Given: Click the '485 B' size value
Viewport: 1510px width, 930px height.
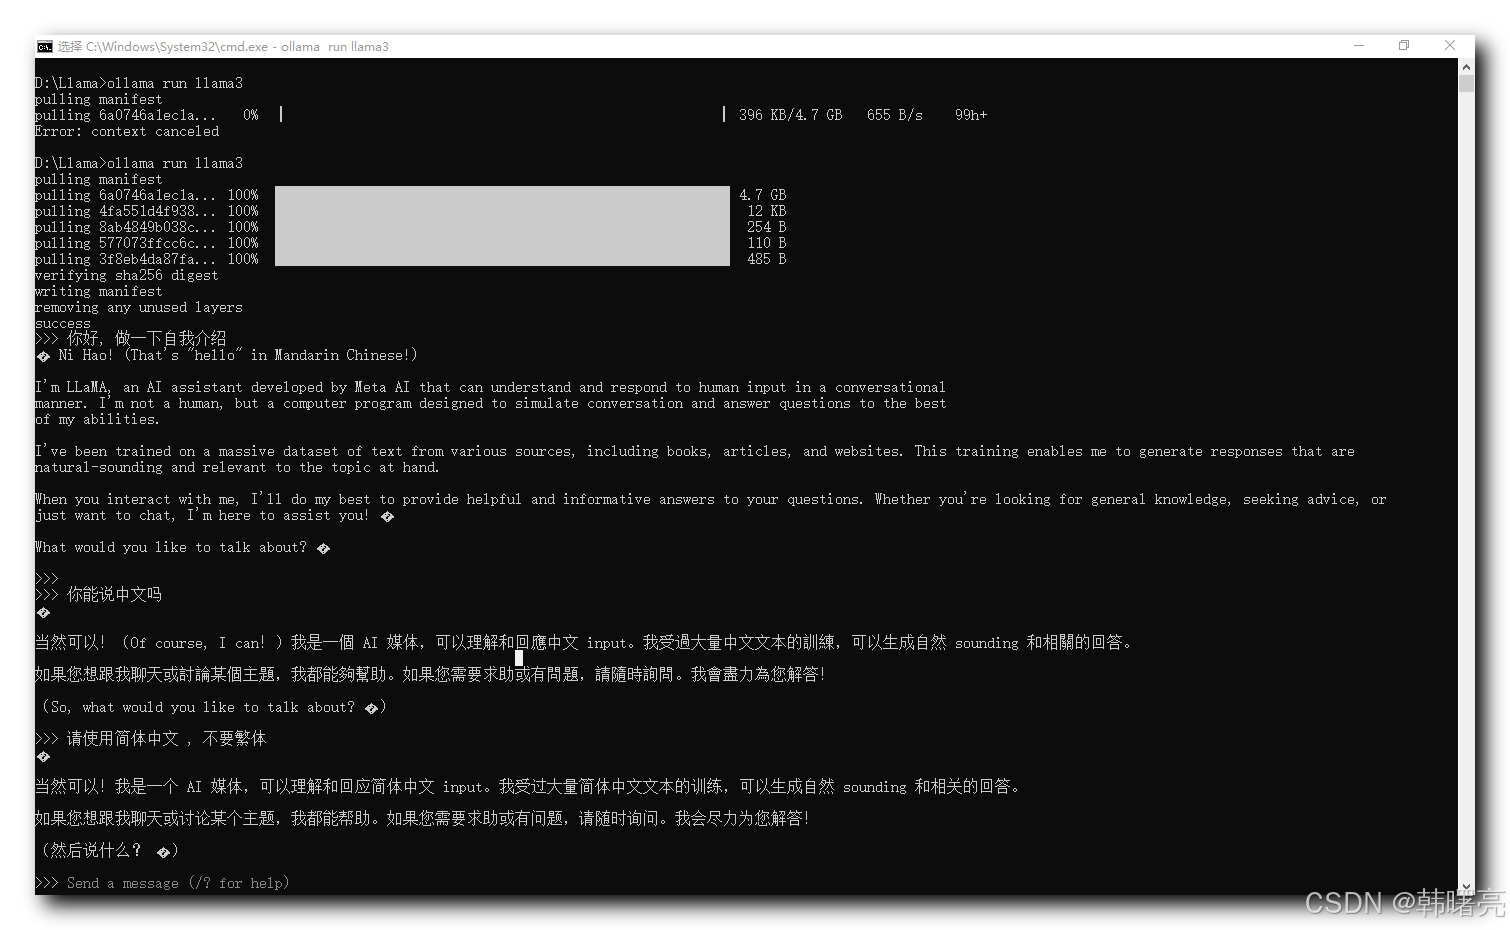Looking at the screenshot, I should [x=767, y=259].
